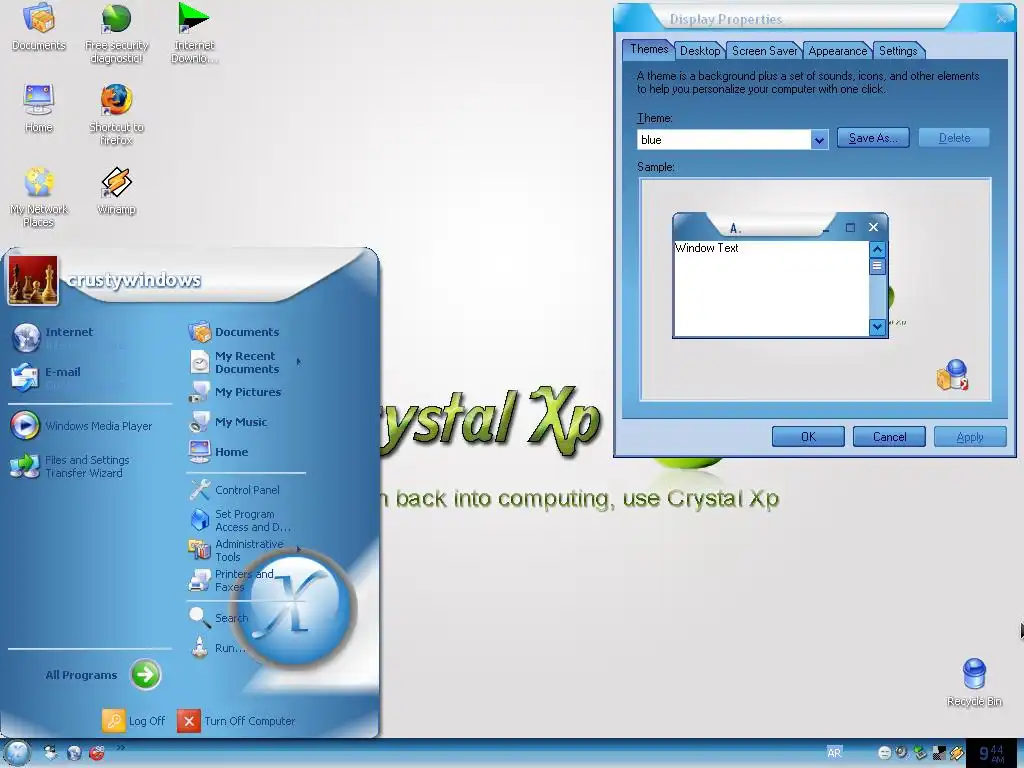Click the globe quick launch icon
Screen dimensions: 1024x768
coord(74,753)
